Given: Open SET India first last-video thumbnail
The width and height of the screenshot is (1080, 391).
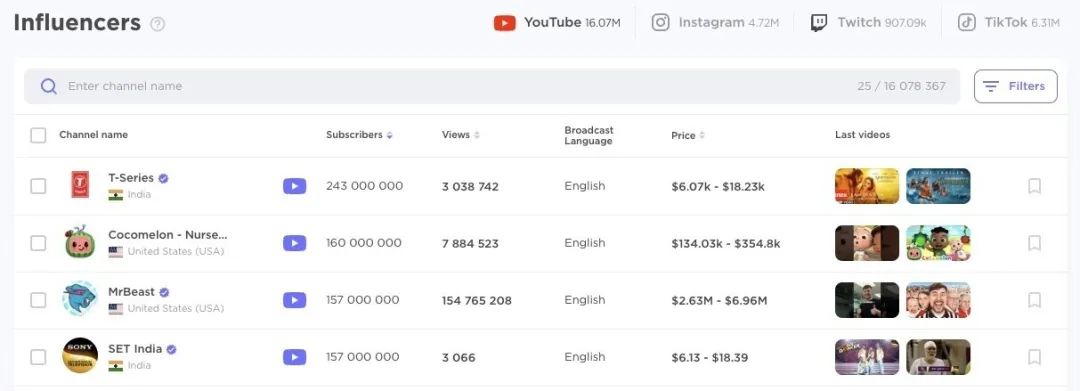Looking at the screenshot, I should (x=866, y=357).
